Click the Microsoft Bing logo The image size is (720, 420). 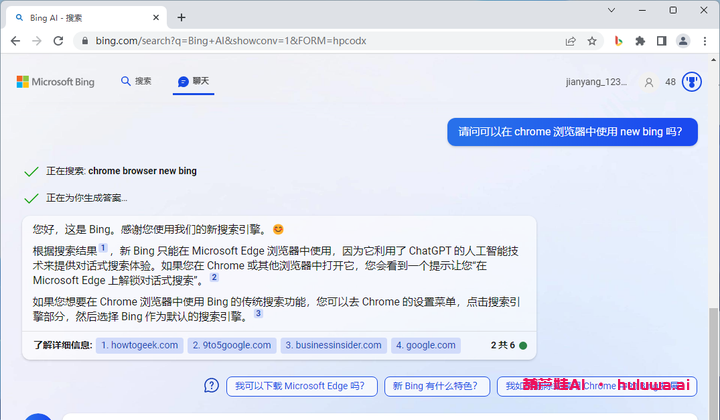tap(55, 82)
